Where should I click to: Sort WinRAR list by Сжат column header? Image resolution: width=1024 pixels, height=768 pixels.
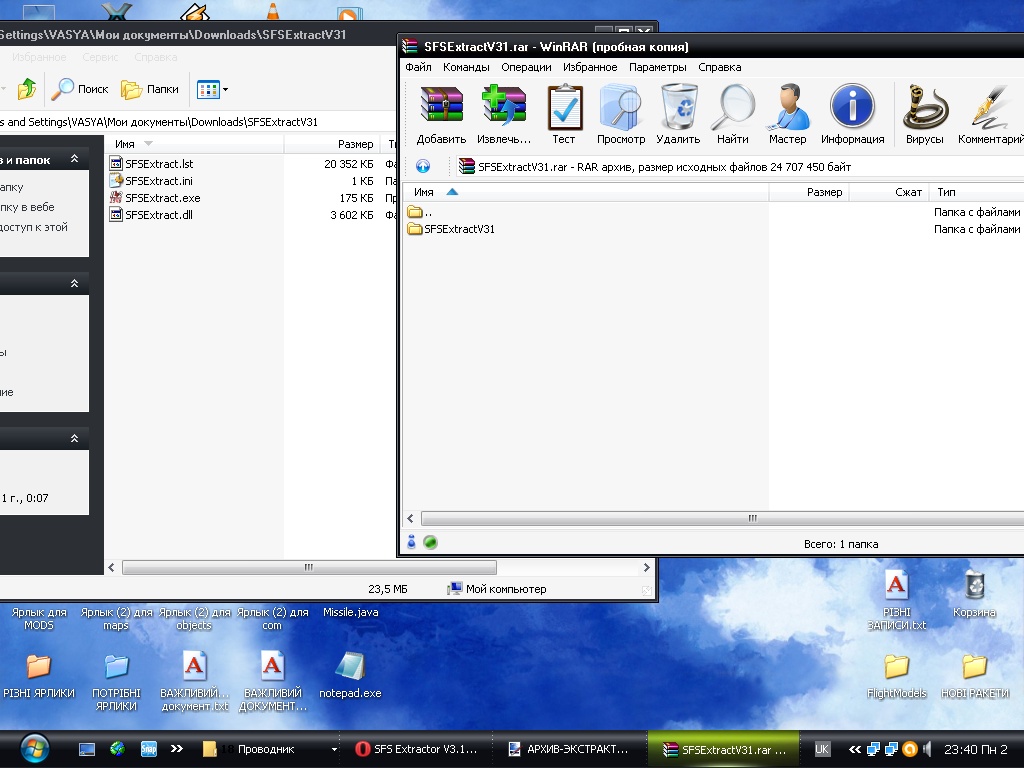click(888, 192)
